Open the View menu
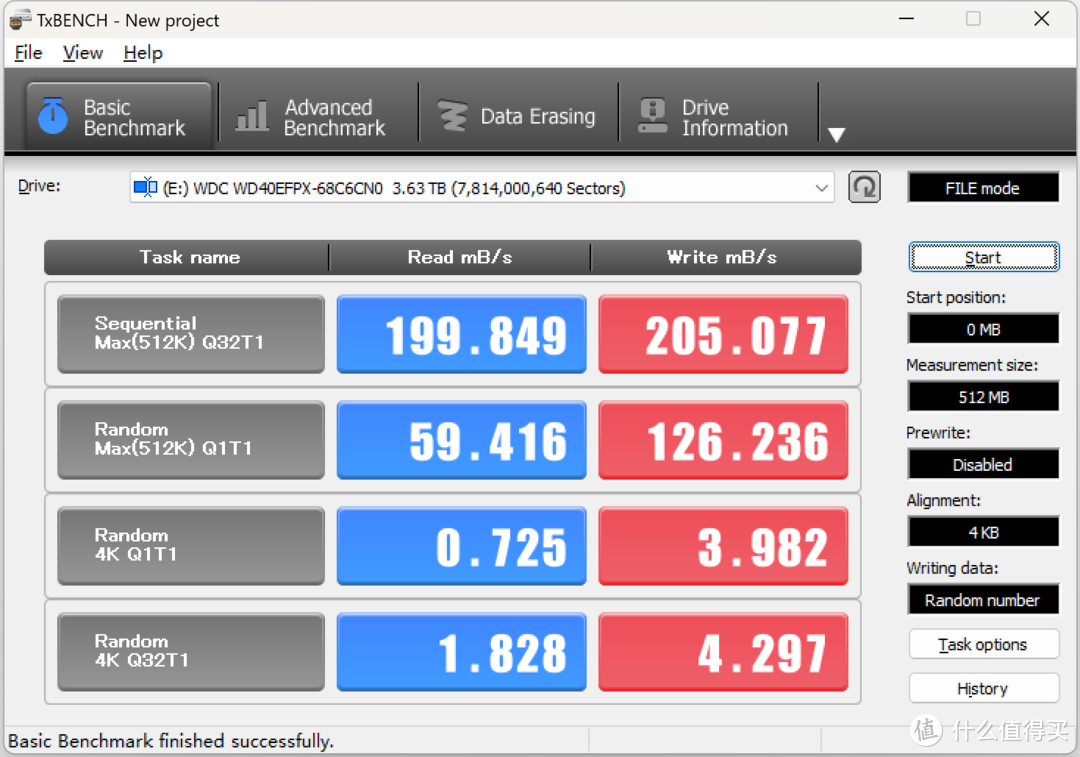1080x757 pixels. pos(82,53)
